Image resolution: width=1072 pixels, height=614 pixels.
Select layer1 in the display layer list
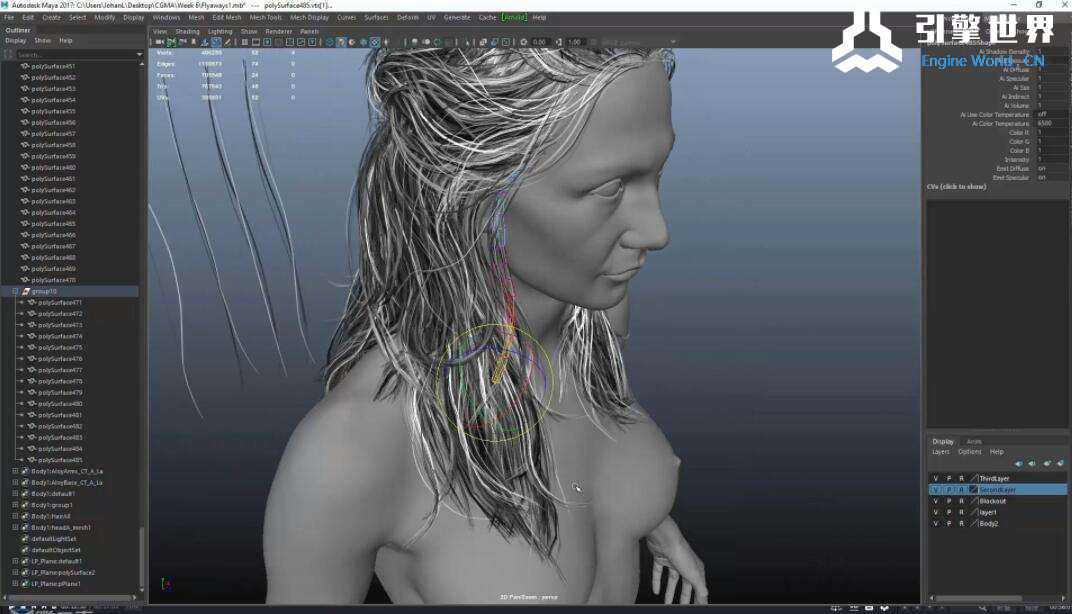click(x=988, y=512)
